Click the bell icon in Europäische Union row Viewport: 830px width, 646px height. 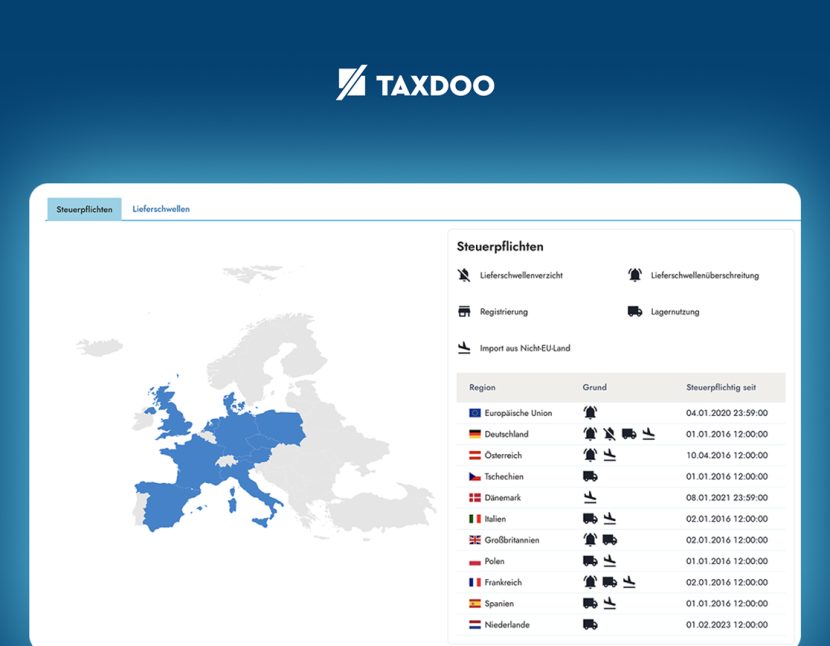[x=590, y=412]
